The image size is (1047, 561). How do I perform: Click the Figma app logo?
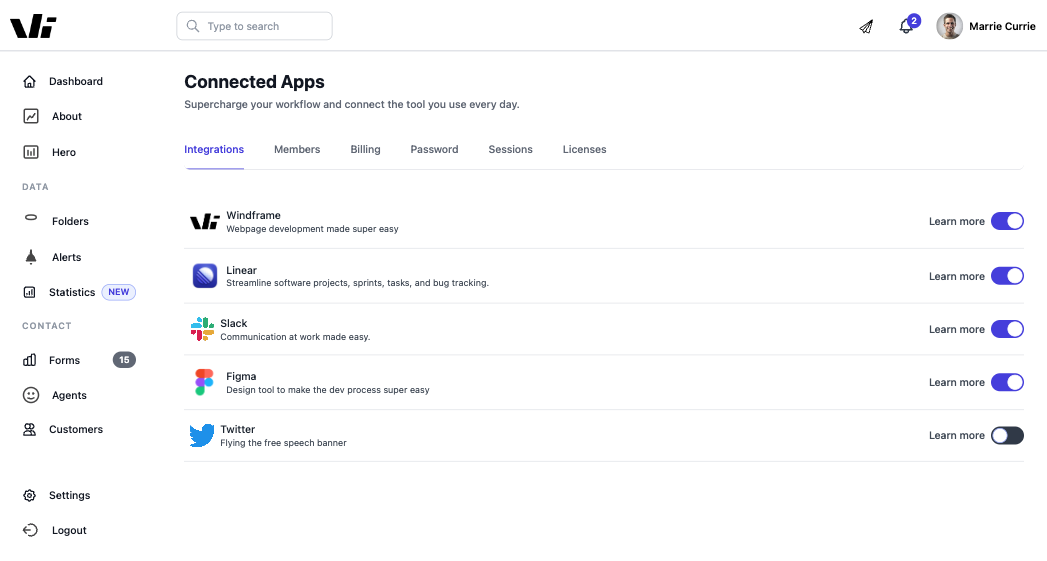point(204,382)
